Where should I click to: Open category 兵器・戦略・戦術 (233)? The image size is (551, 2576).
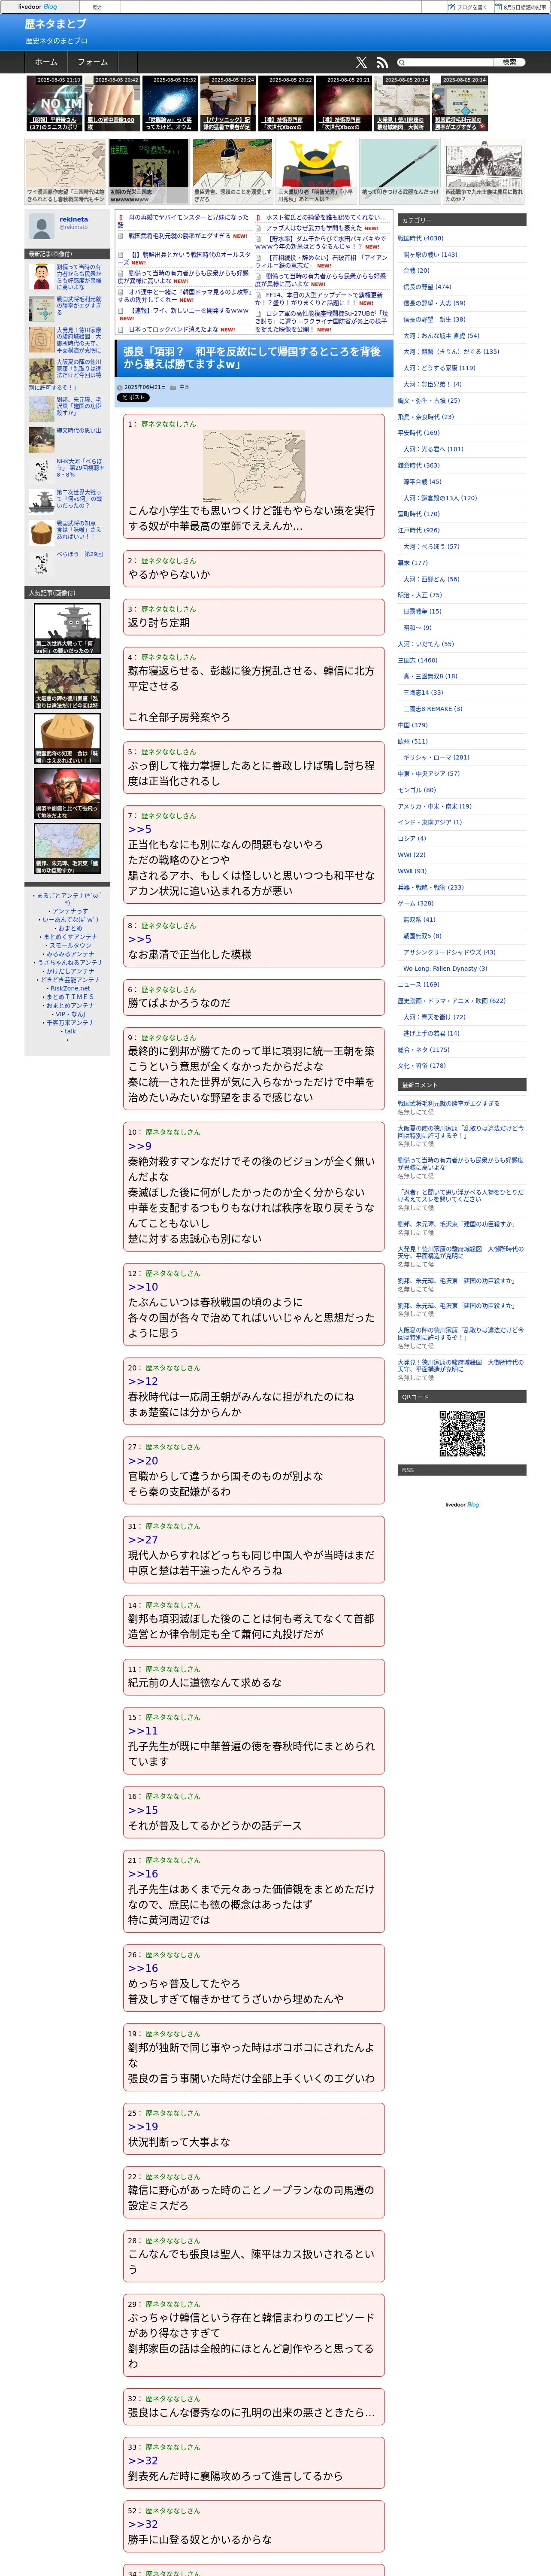point(430,887)
